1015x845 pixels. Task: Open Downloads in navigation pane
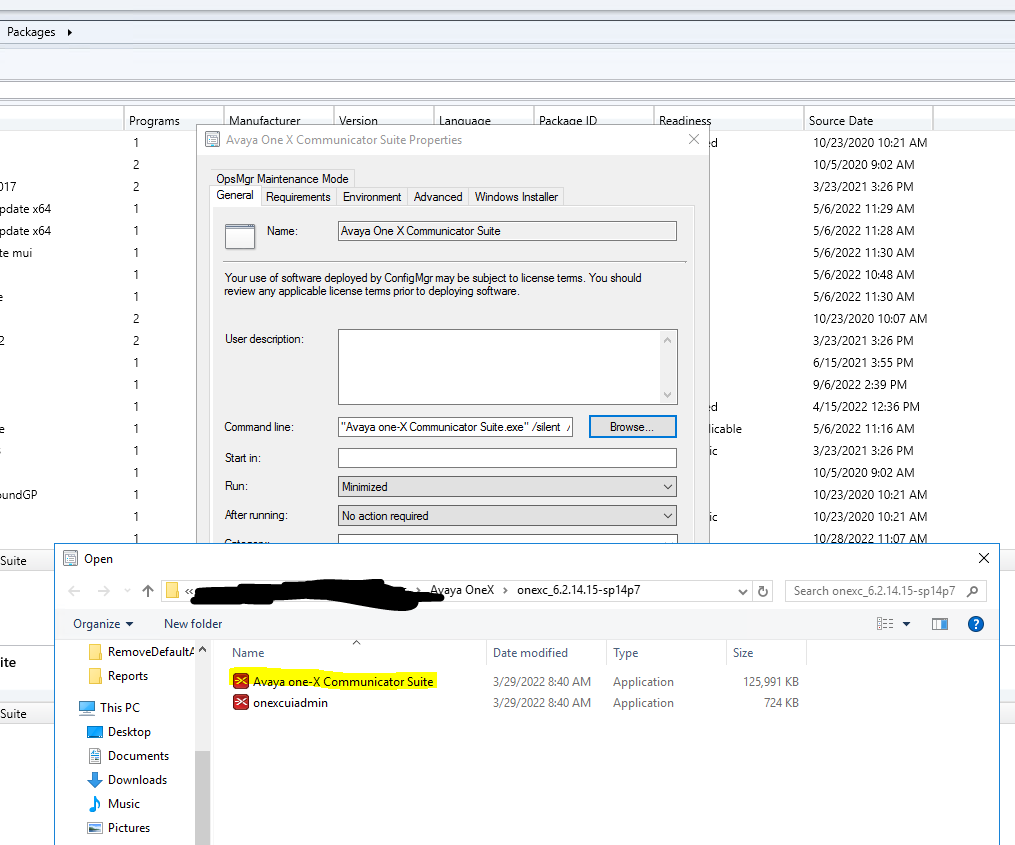point(128,779)
